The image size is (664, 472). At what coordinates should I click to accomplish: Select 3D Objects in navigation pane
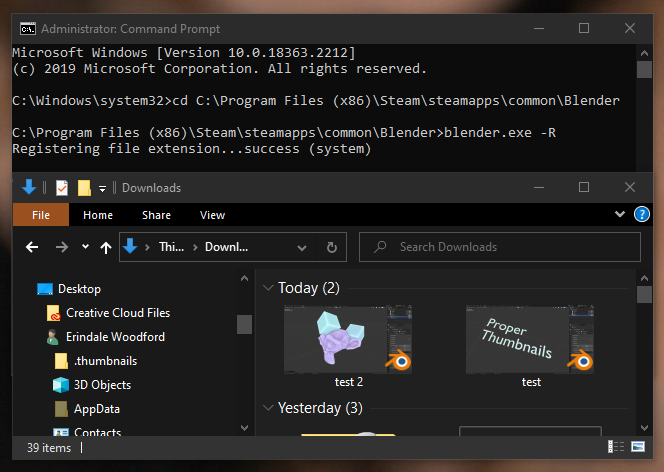point(102,385)
